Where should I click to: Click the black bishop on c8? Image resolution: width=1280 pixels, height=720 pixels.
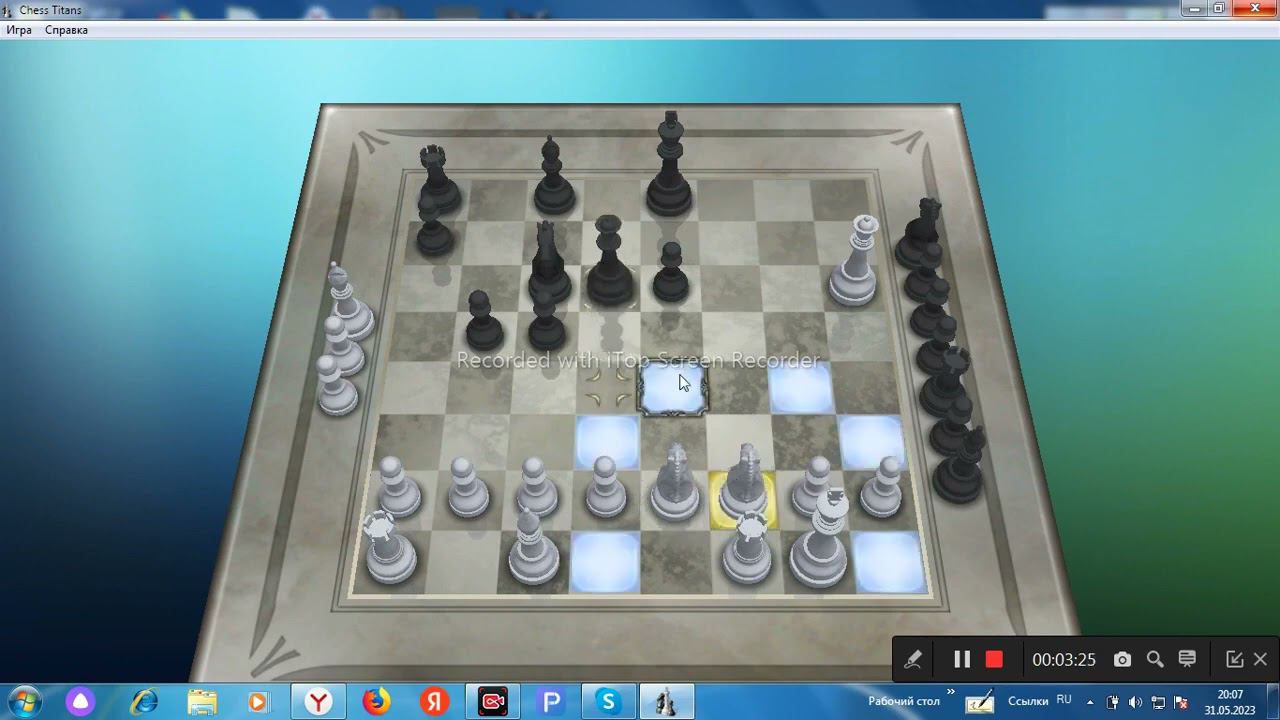tap(552, 177)
